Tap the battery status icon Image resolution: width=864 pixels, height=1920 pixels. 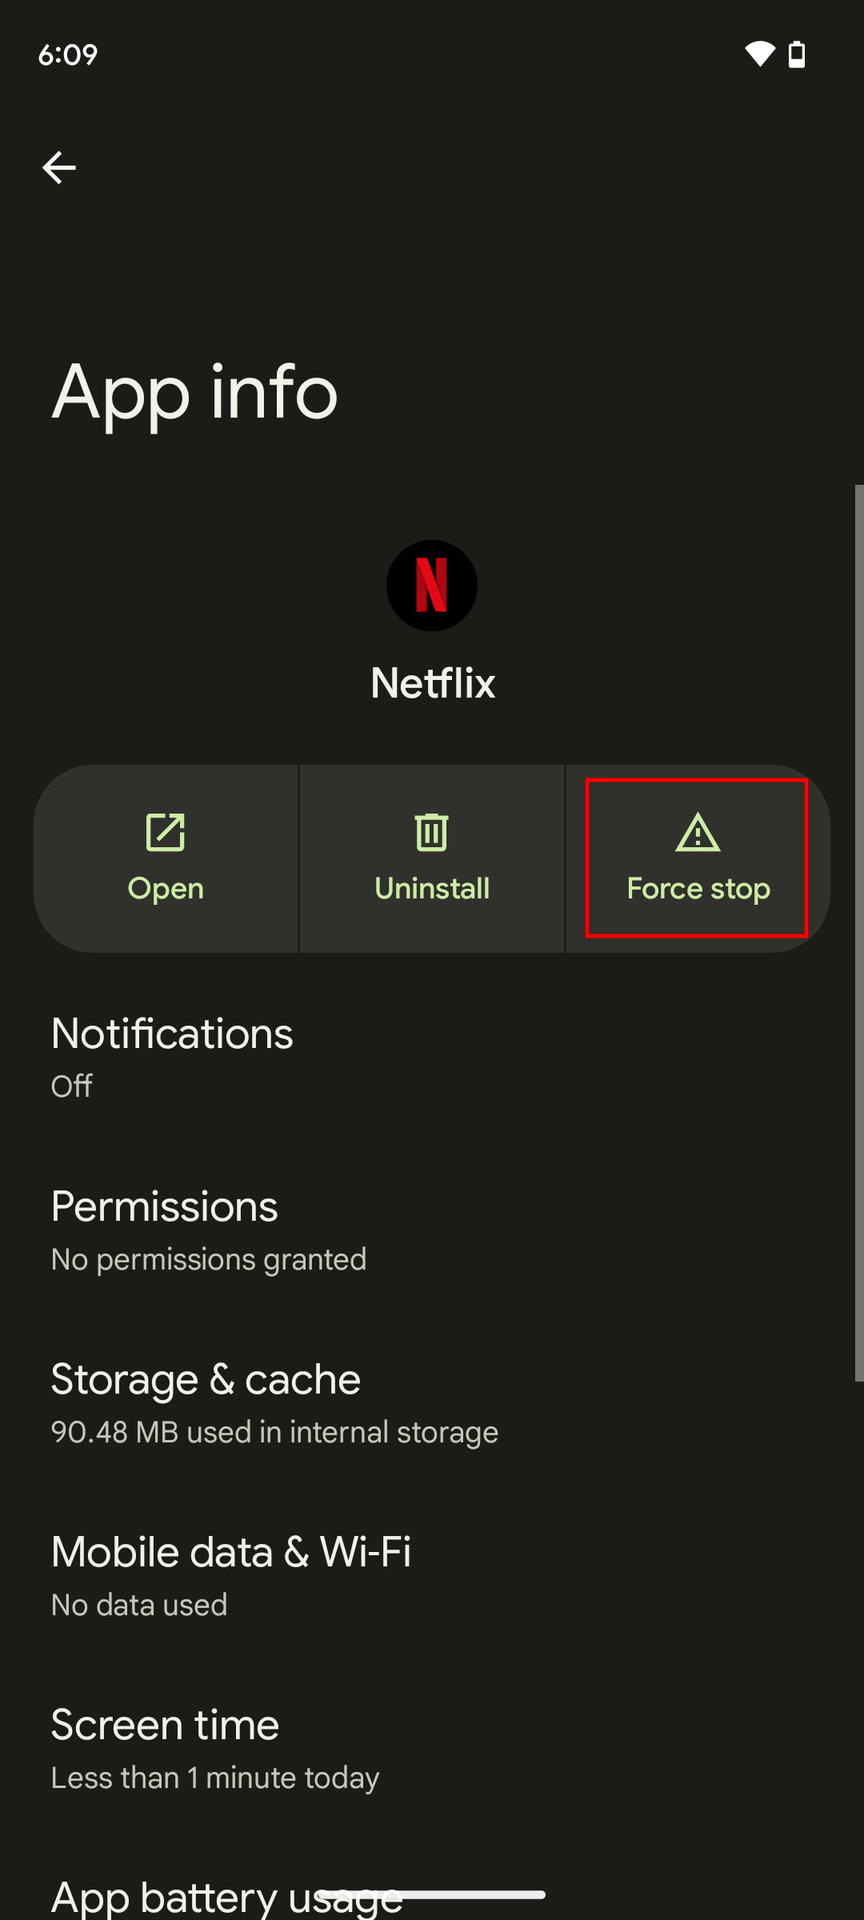797,54
